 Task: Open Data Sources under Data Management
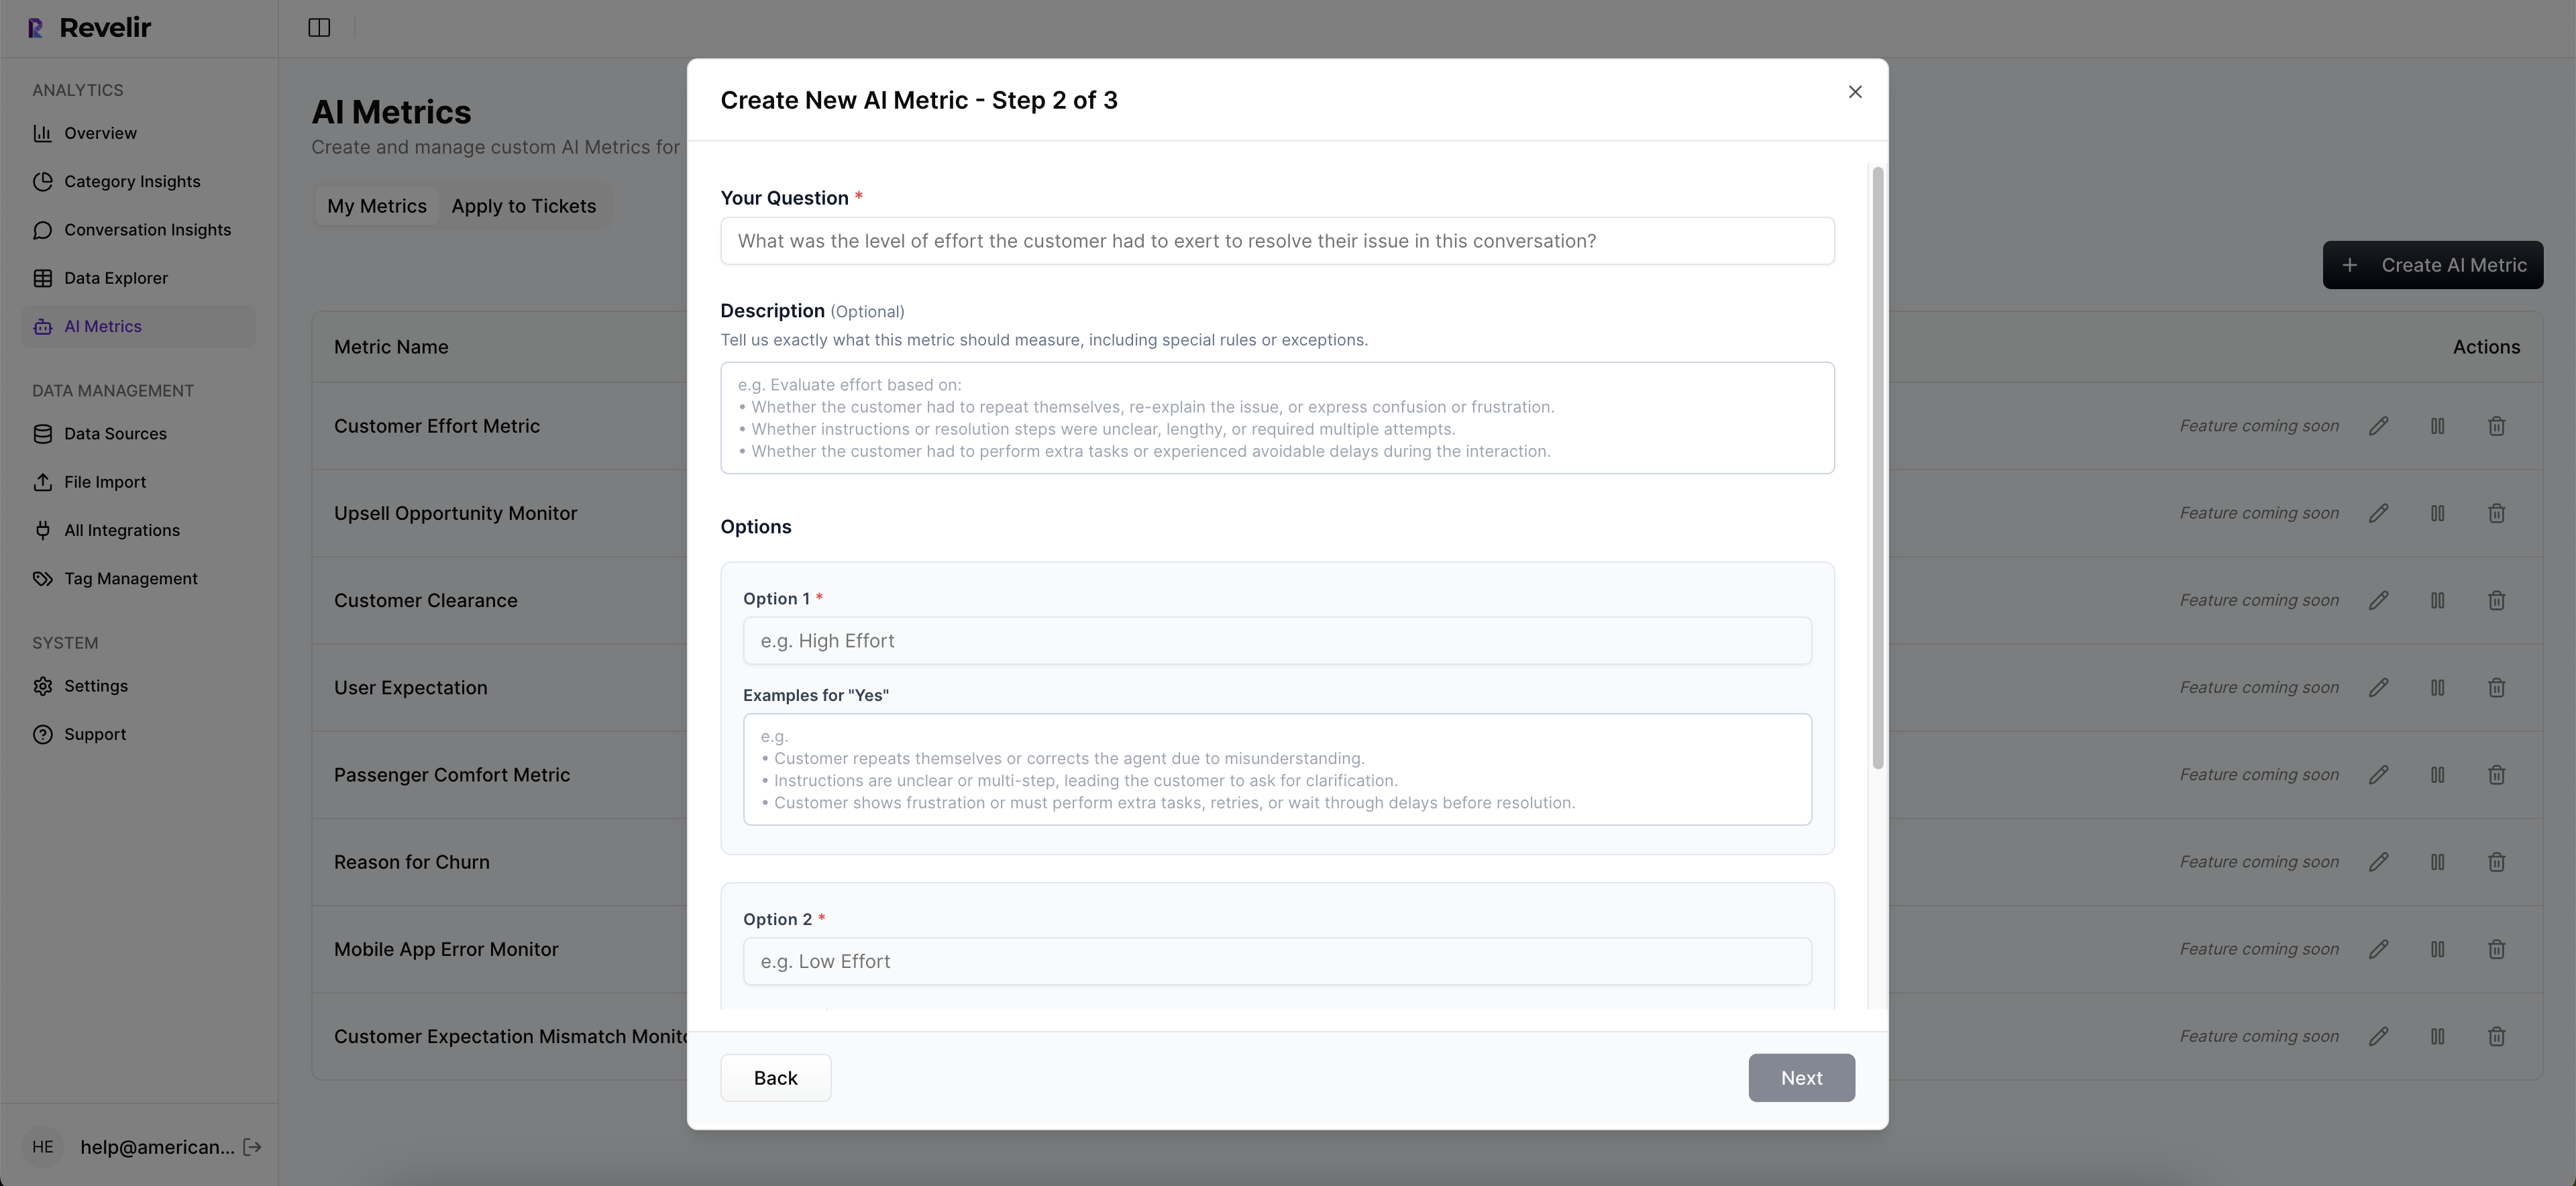115,433
